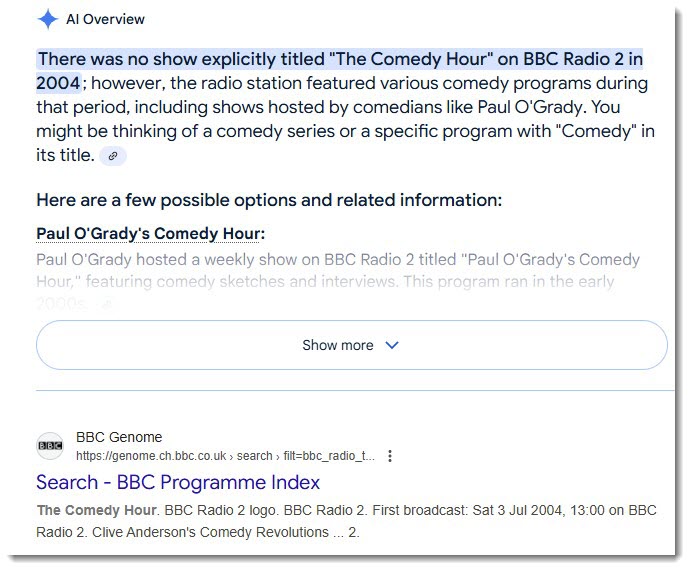Click the faded link icon after "2000s"
Image resolution: width=690 pixels, height=570 pixels.
pos(106,303)
